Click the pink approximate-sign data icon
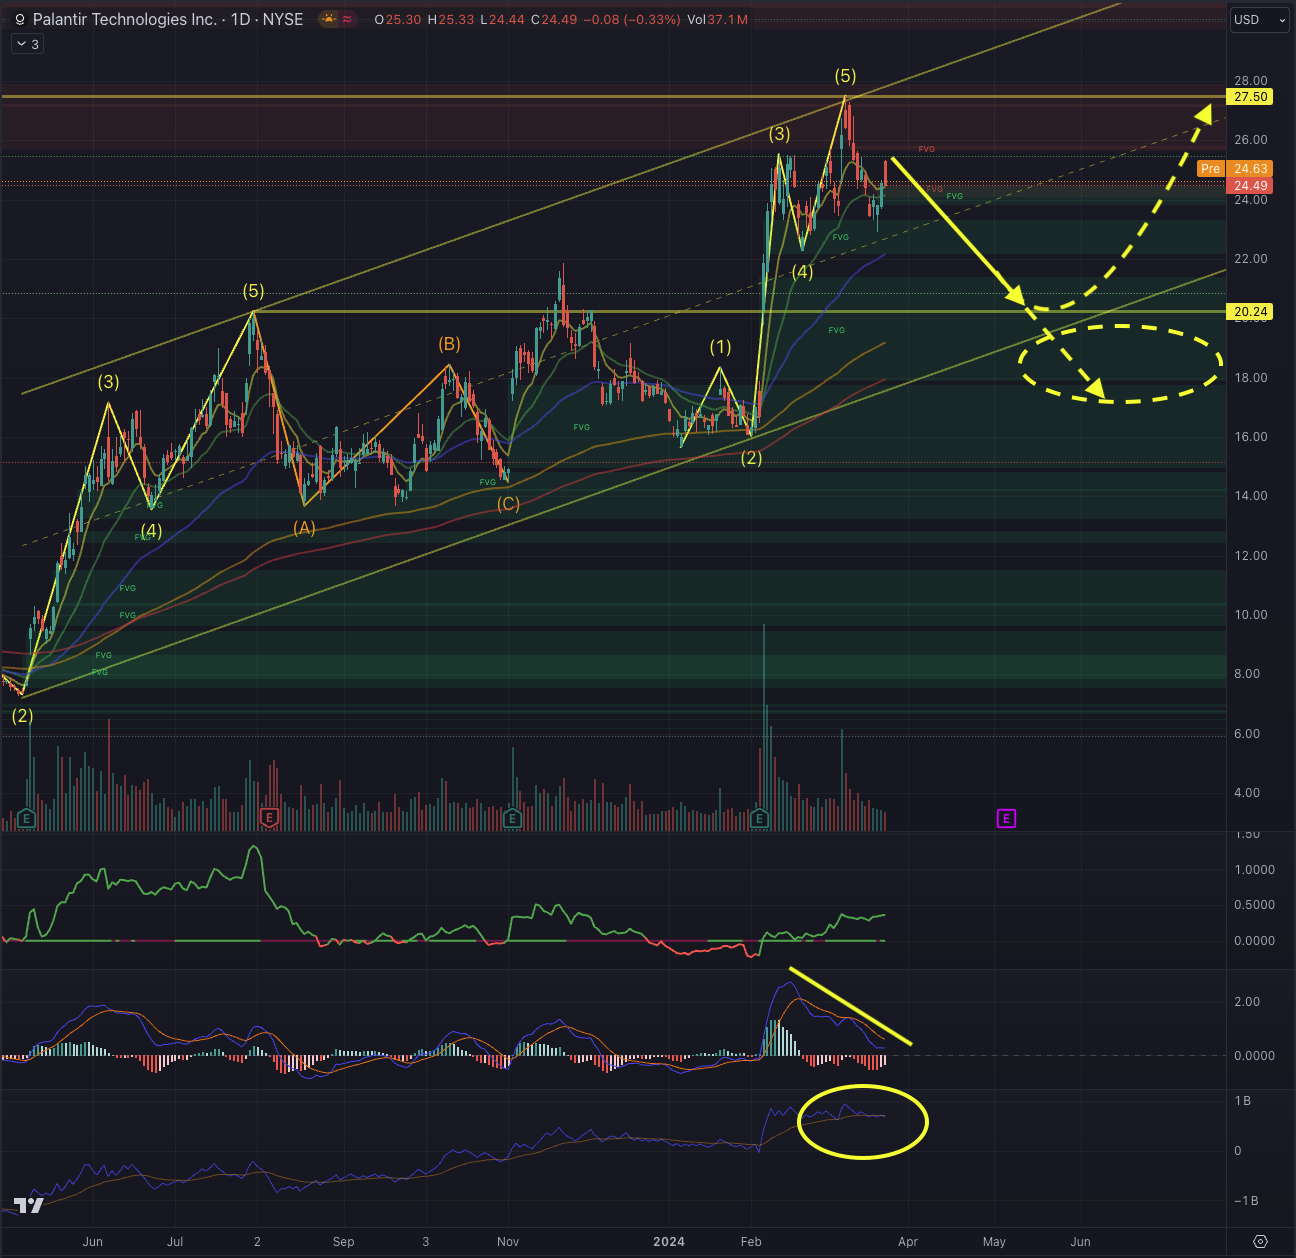Screen dimensions: 1296x1258 point(347,19)
